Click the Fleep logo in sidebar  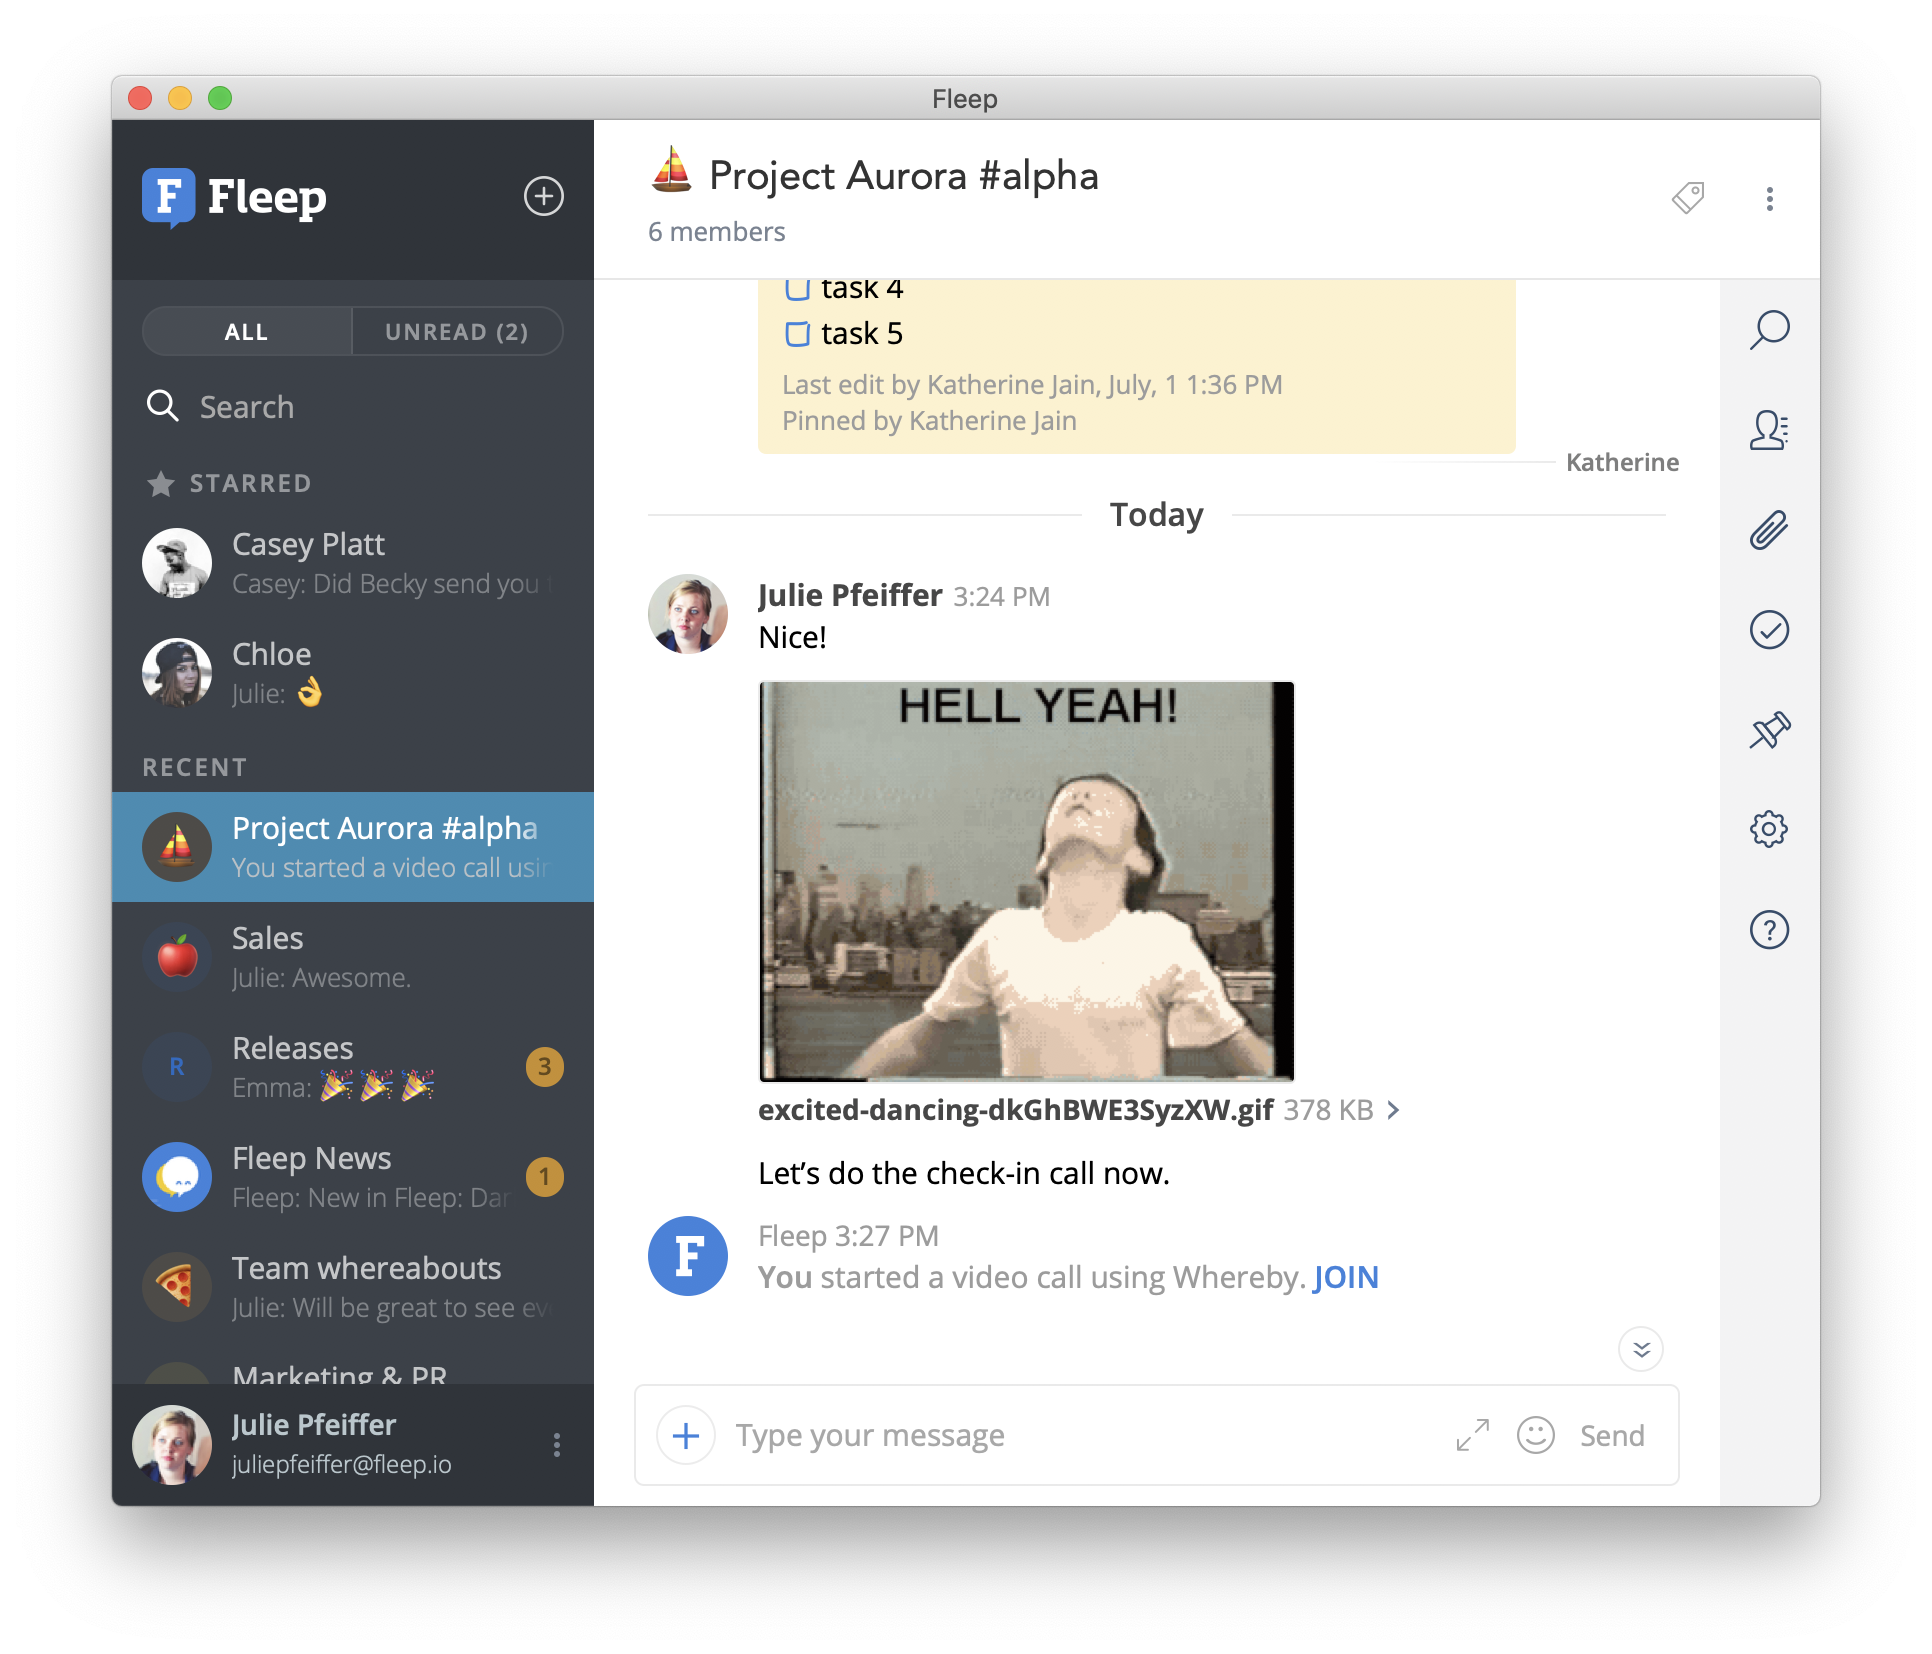pos(235,197)
